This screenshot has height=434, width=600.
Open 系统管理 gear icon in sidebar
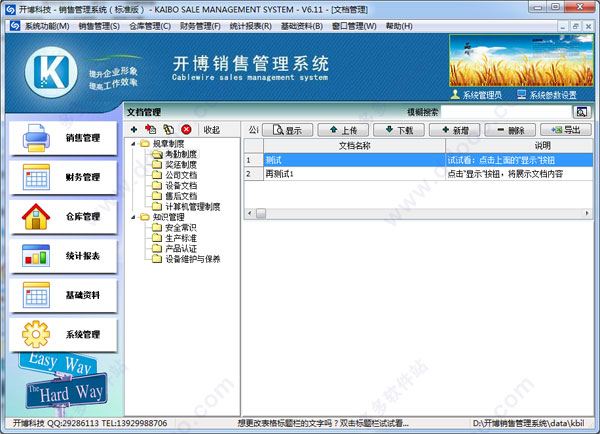(x=36, y=334)
